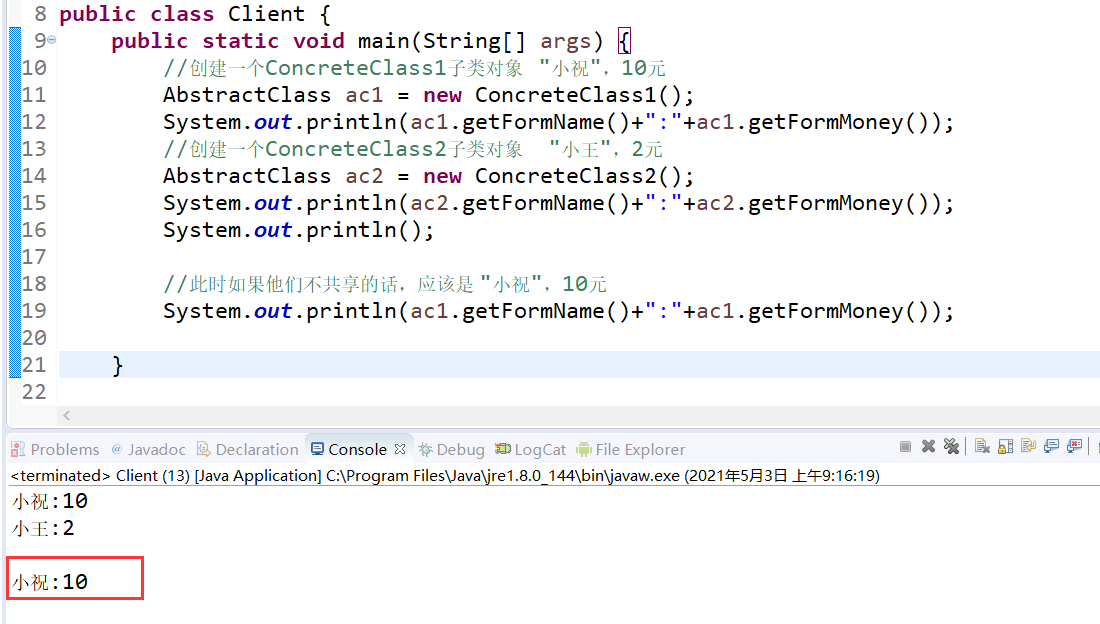Image resolution: width=1100 pixels, height=624 pixels.
Task: Click the terminated Client (13) launch description
Action: click(445, 475)
